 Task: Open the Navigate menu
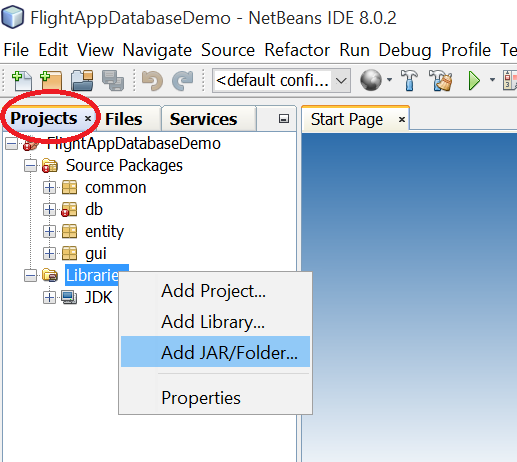pyautogui.click(x=157, y=50)
